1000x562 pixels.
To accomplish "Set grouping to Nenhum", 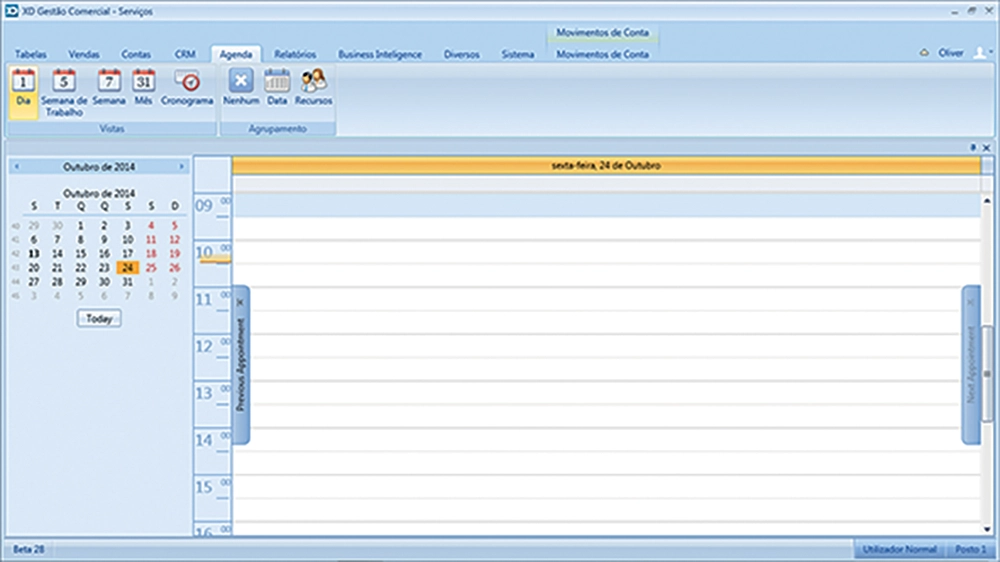I will (241, 88).
